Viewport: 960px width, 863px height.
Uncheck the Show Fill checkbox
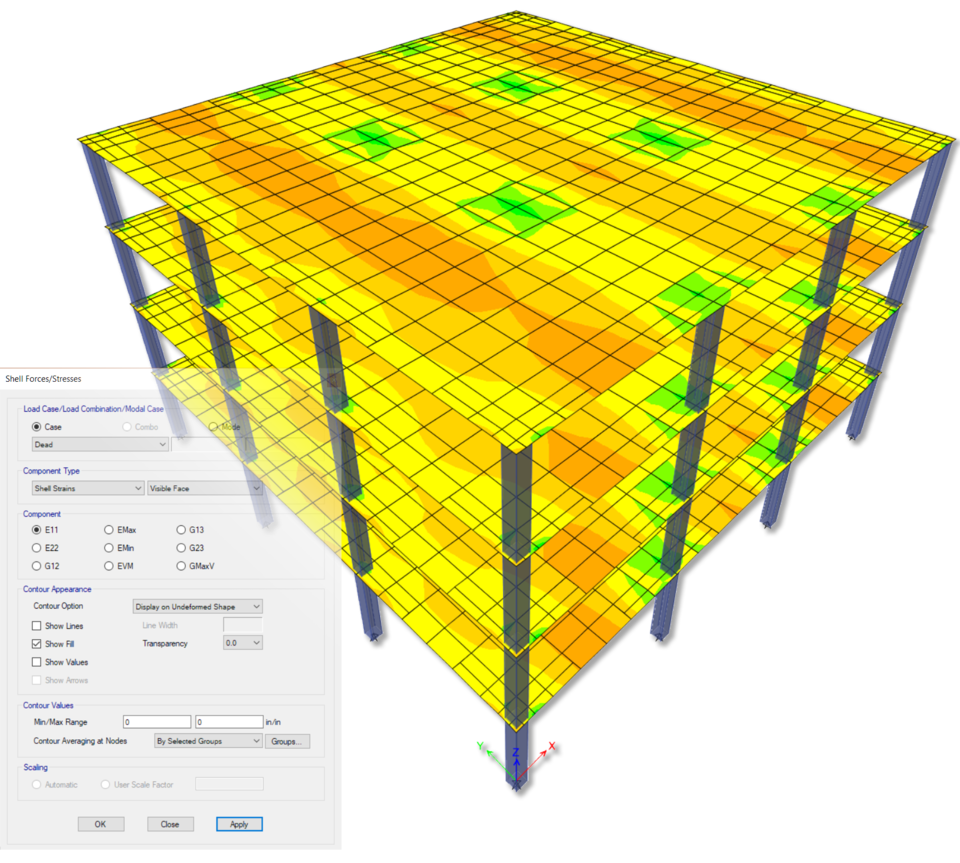(x=37, y=644)
